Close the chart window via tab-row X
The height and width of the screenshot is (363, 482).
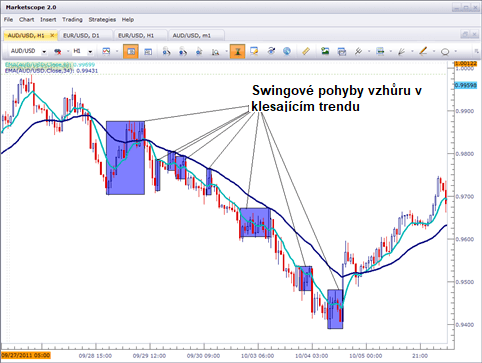point(475,34)
